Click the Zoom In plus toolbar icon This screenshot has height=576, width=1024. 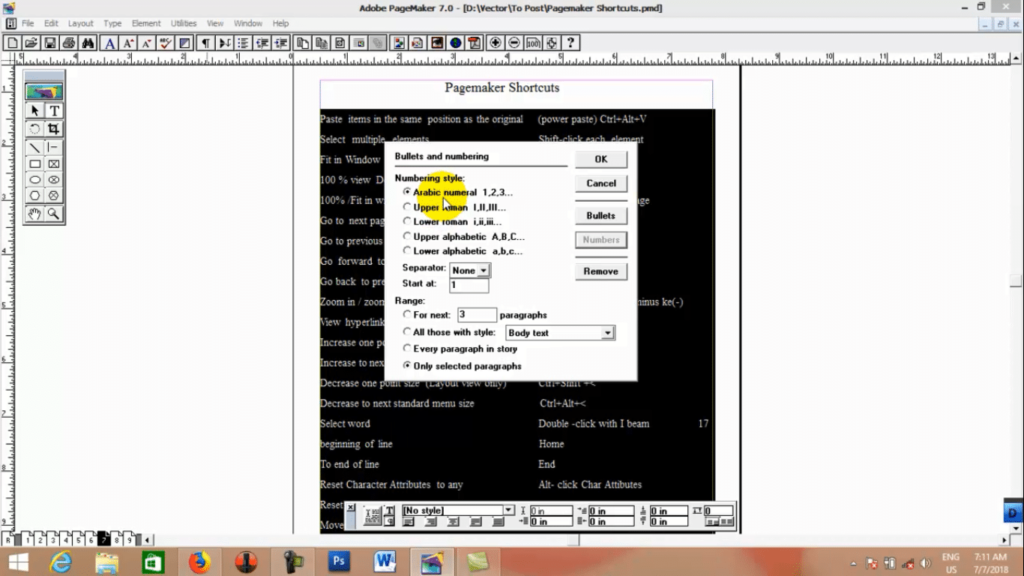point(495,43)
